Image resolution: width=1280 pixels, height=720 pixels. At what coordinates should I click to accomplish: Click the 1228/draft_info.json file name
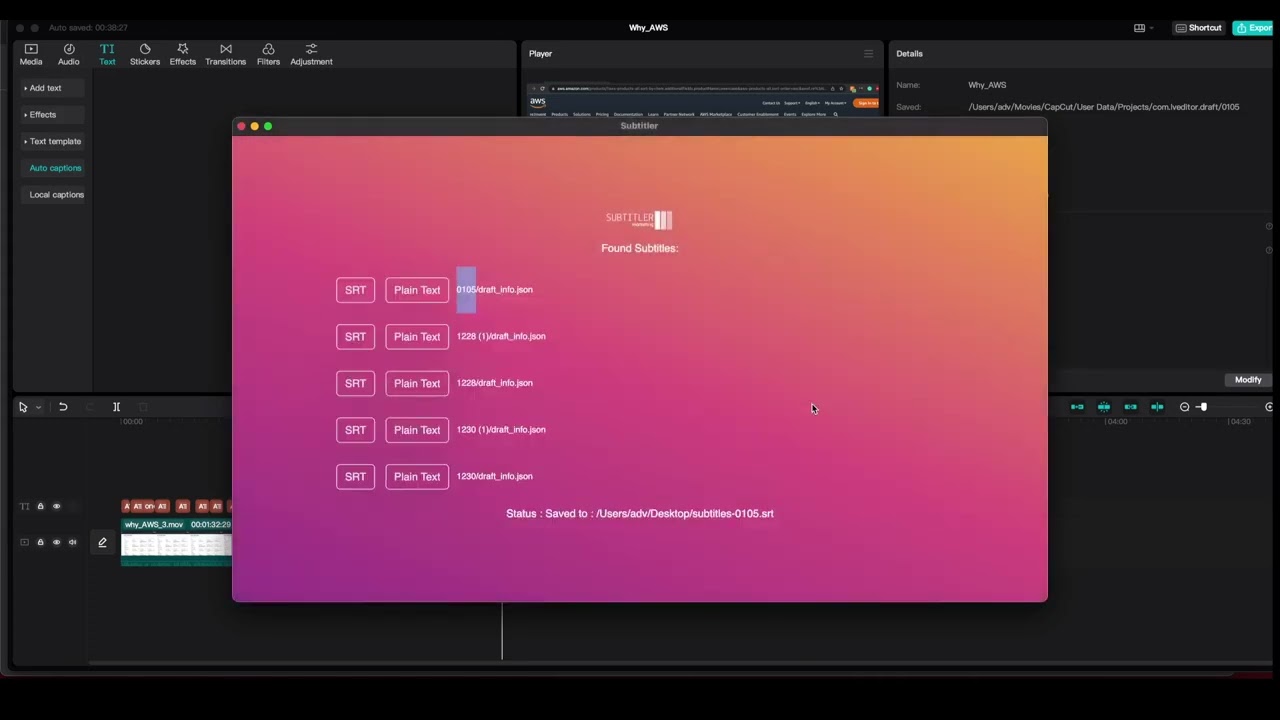495,383
